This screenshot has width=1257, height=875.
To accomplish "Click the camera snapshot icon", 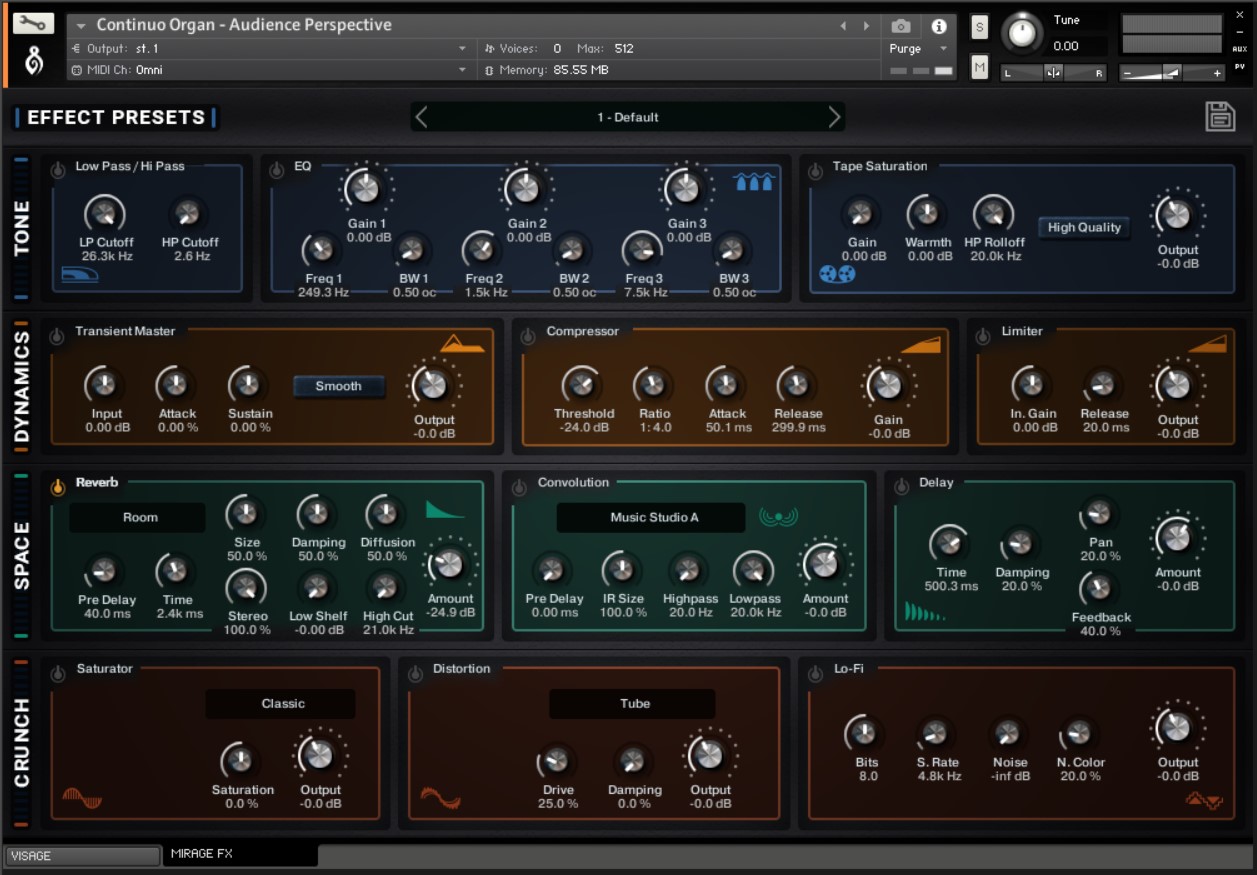I will pyautogui.click(x=901, y=26).
